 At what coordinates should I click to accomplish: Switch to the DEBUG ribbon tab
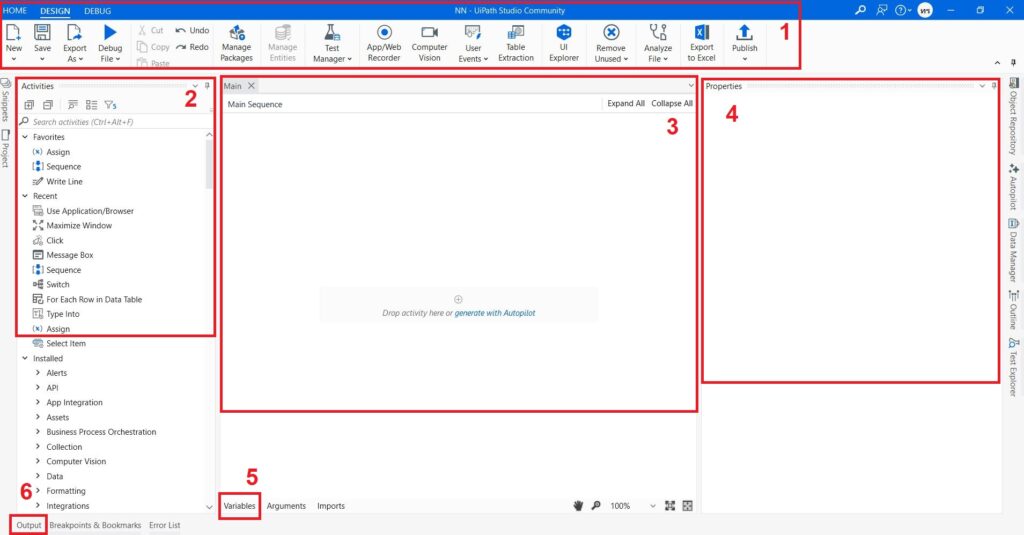click(x=97, y=10)
